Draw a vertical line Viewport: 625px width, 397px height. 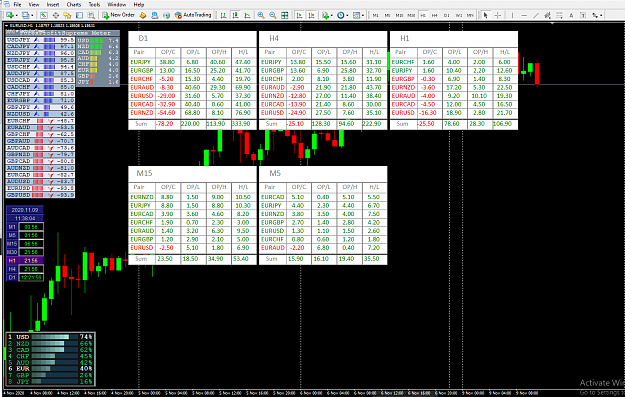[513, 15]
